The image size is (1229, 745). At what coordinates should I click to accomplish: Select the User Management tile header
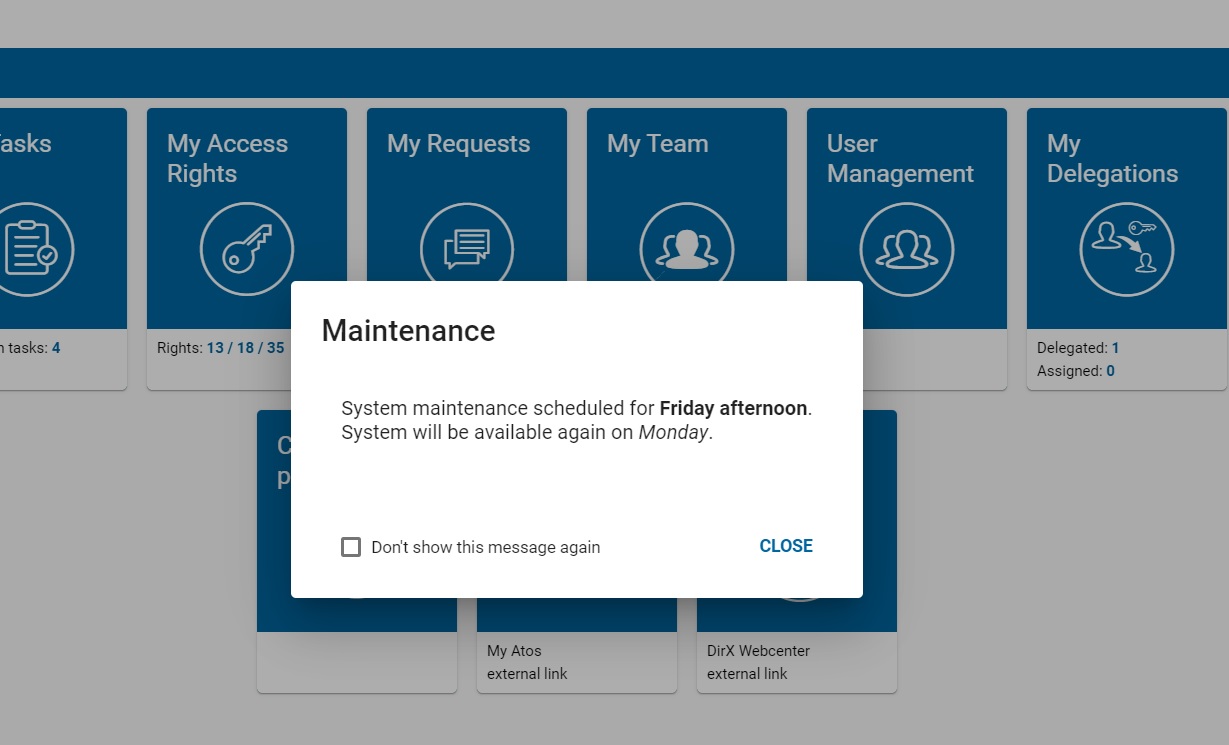(899, 158)
